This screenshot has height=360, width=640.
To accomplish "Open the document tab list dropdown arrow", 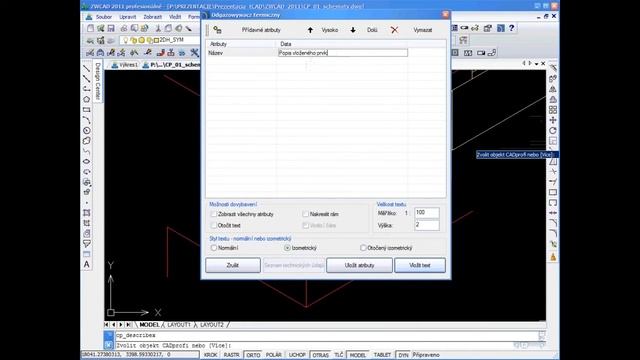I will [x=536, y=64].
